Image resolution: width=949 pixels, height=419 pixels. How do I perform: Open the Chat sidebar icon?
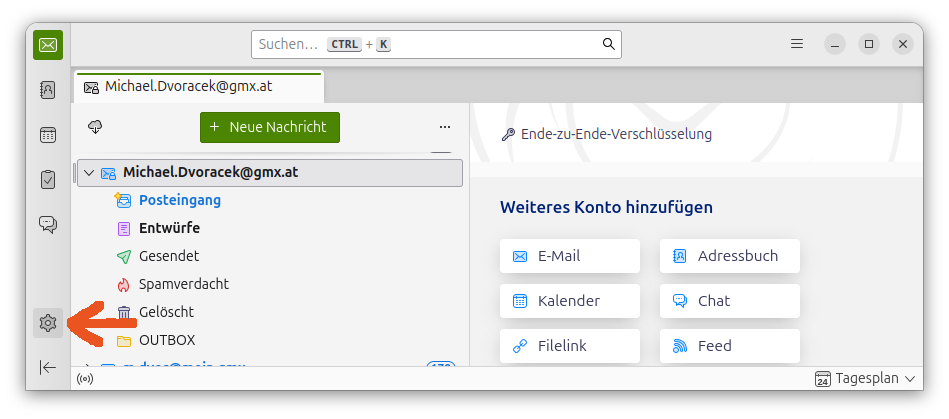coord(47,224)
